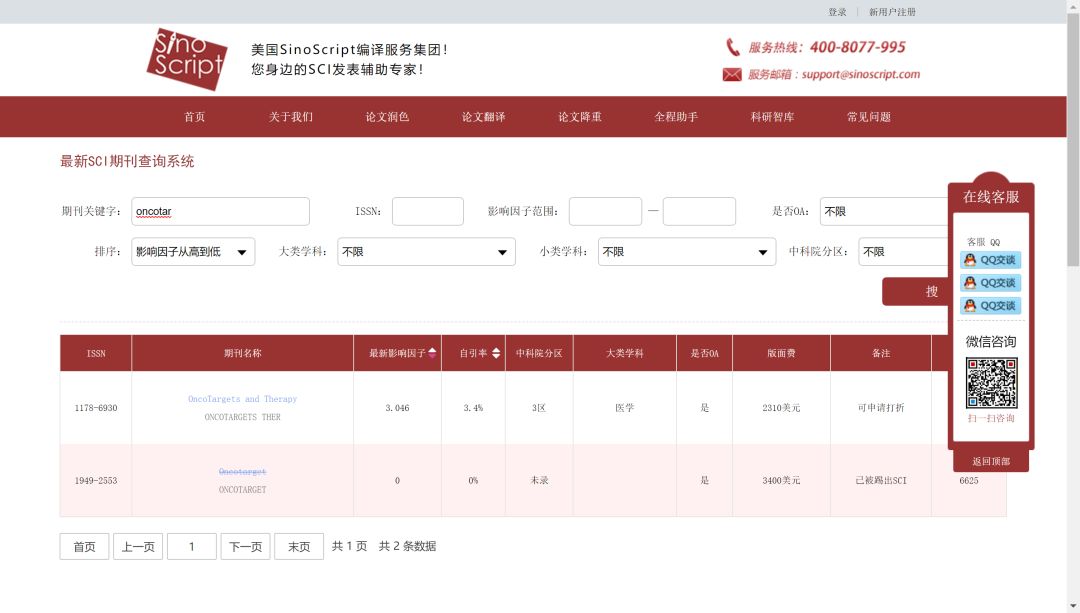Click the sort arrows on 自引率 column

[x=495, y=352]
